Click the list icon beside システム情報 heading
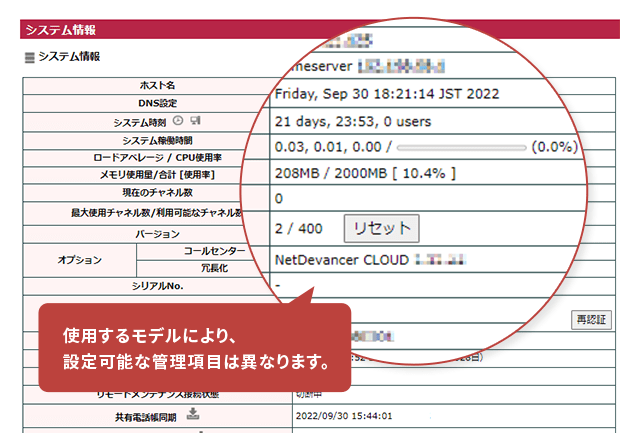 (x=29, y=58)
